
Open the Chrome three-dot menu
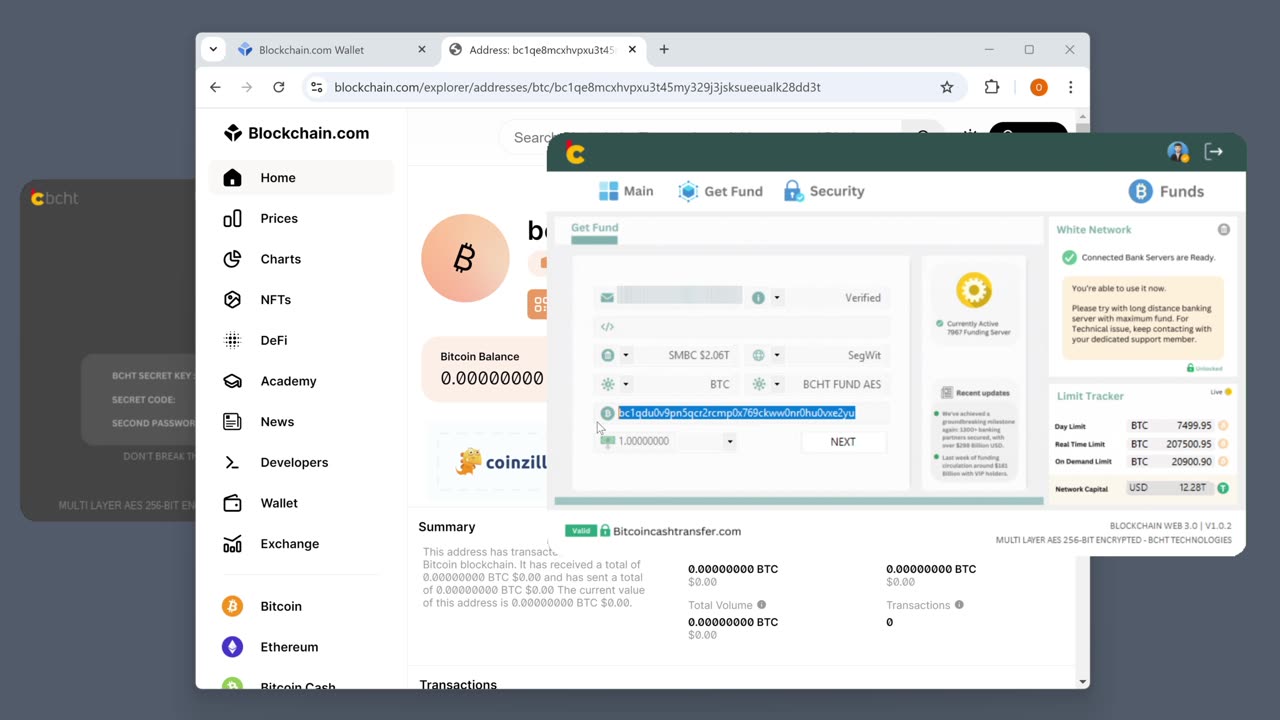coord(1070,87)
